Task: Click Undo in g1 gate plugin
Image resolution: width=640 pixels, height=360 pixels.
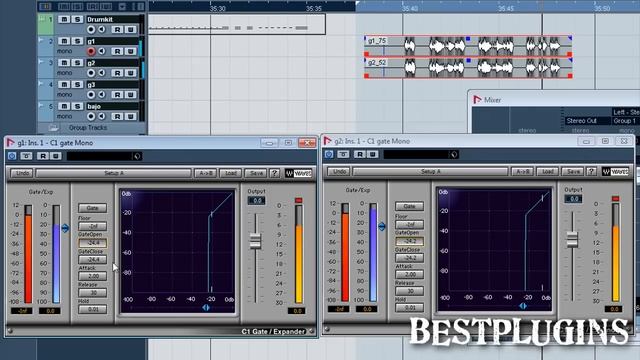Action: tap(22, 173)
